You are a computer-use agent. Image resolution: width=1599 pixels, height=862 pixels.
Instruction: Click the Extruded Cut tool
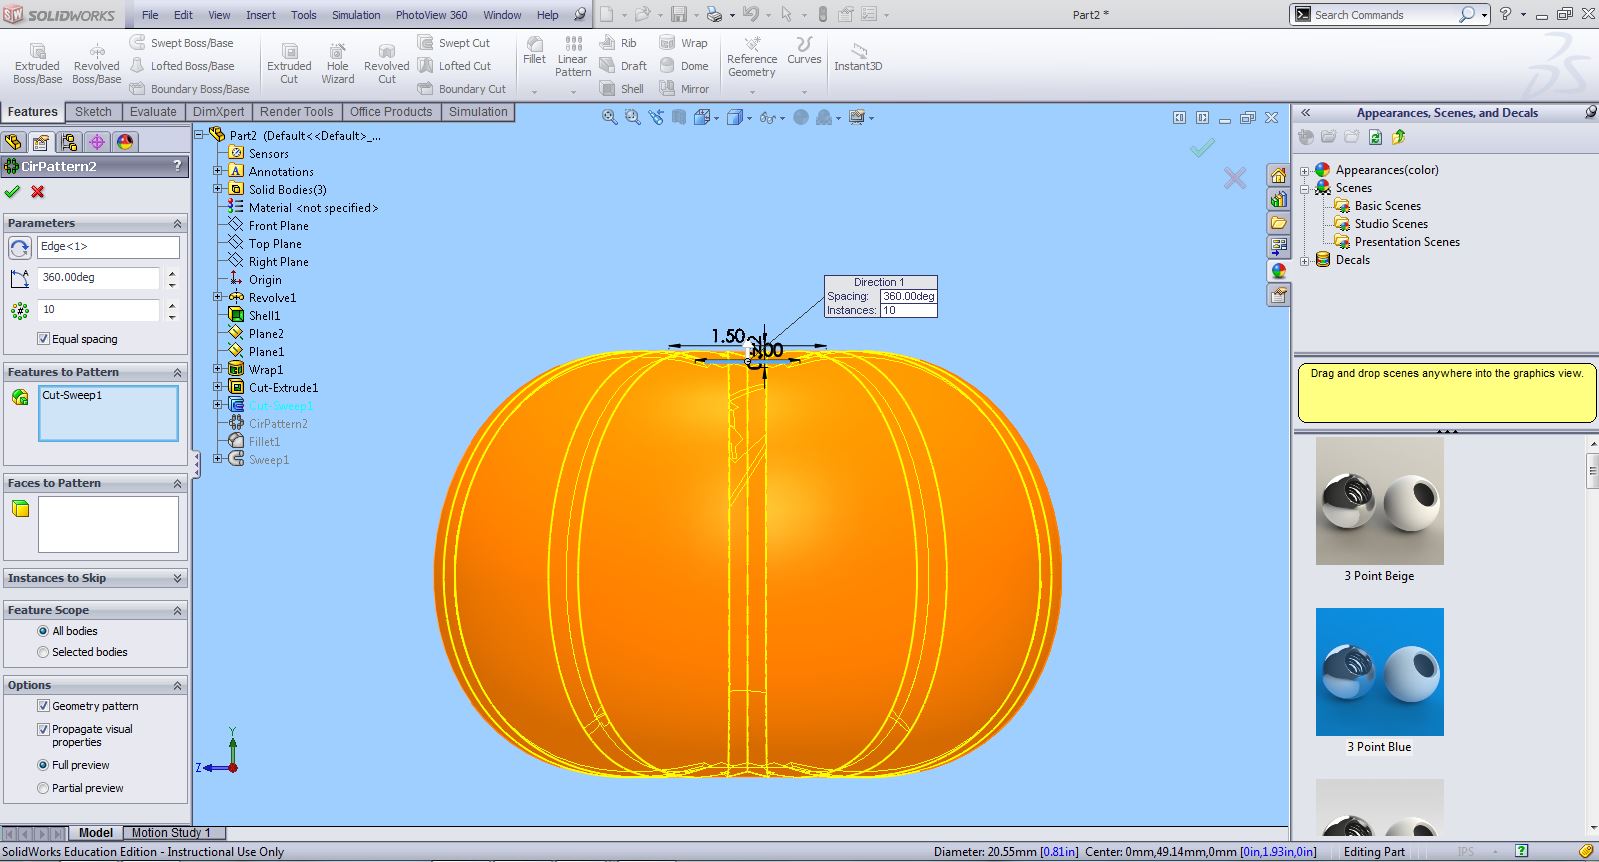point(289,63)
